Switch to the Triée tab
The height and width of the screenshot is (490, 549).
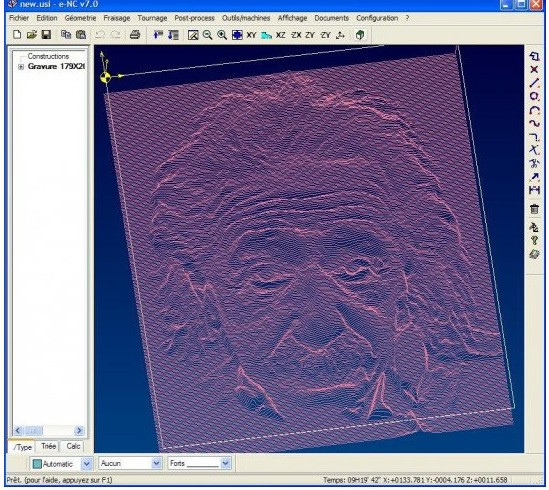tap(48, 446)
